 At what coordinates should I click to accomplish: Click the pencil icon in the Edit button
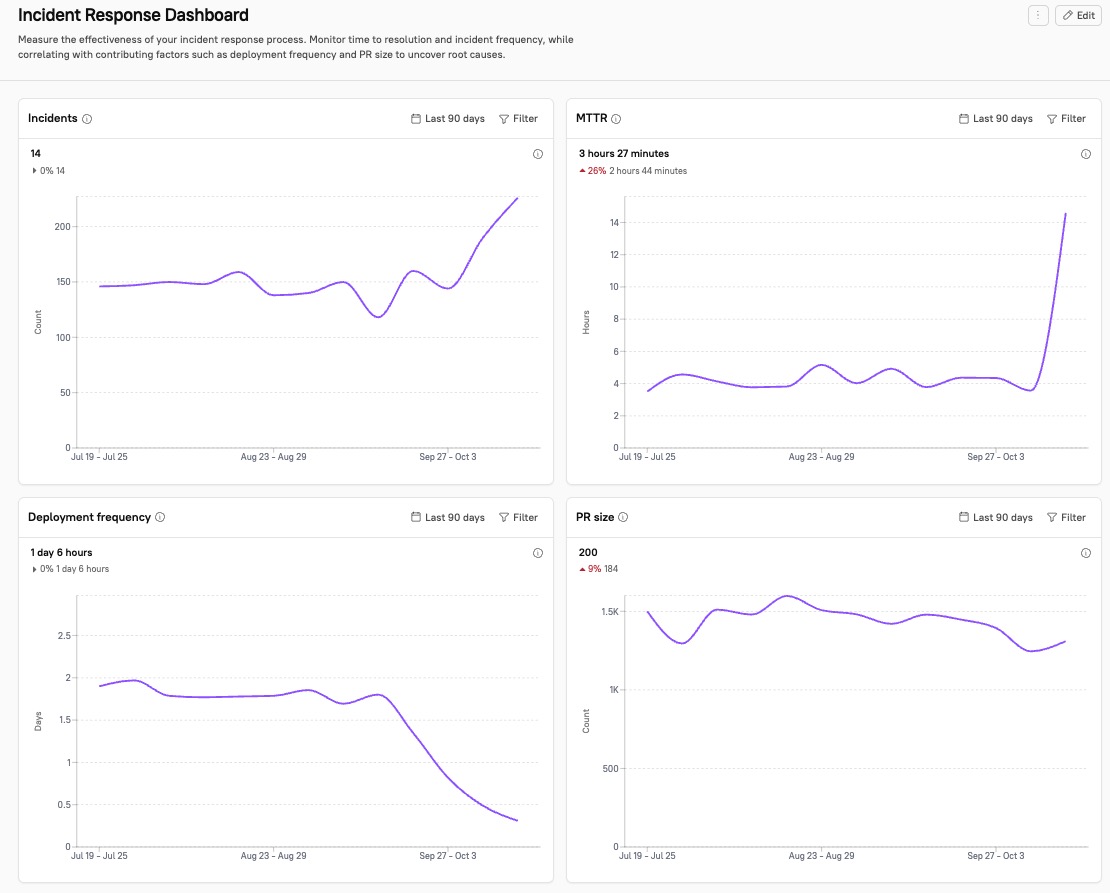1066,15
